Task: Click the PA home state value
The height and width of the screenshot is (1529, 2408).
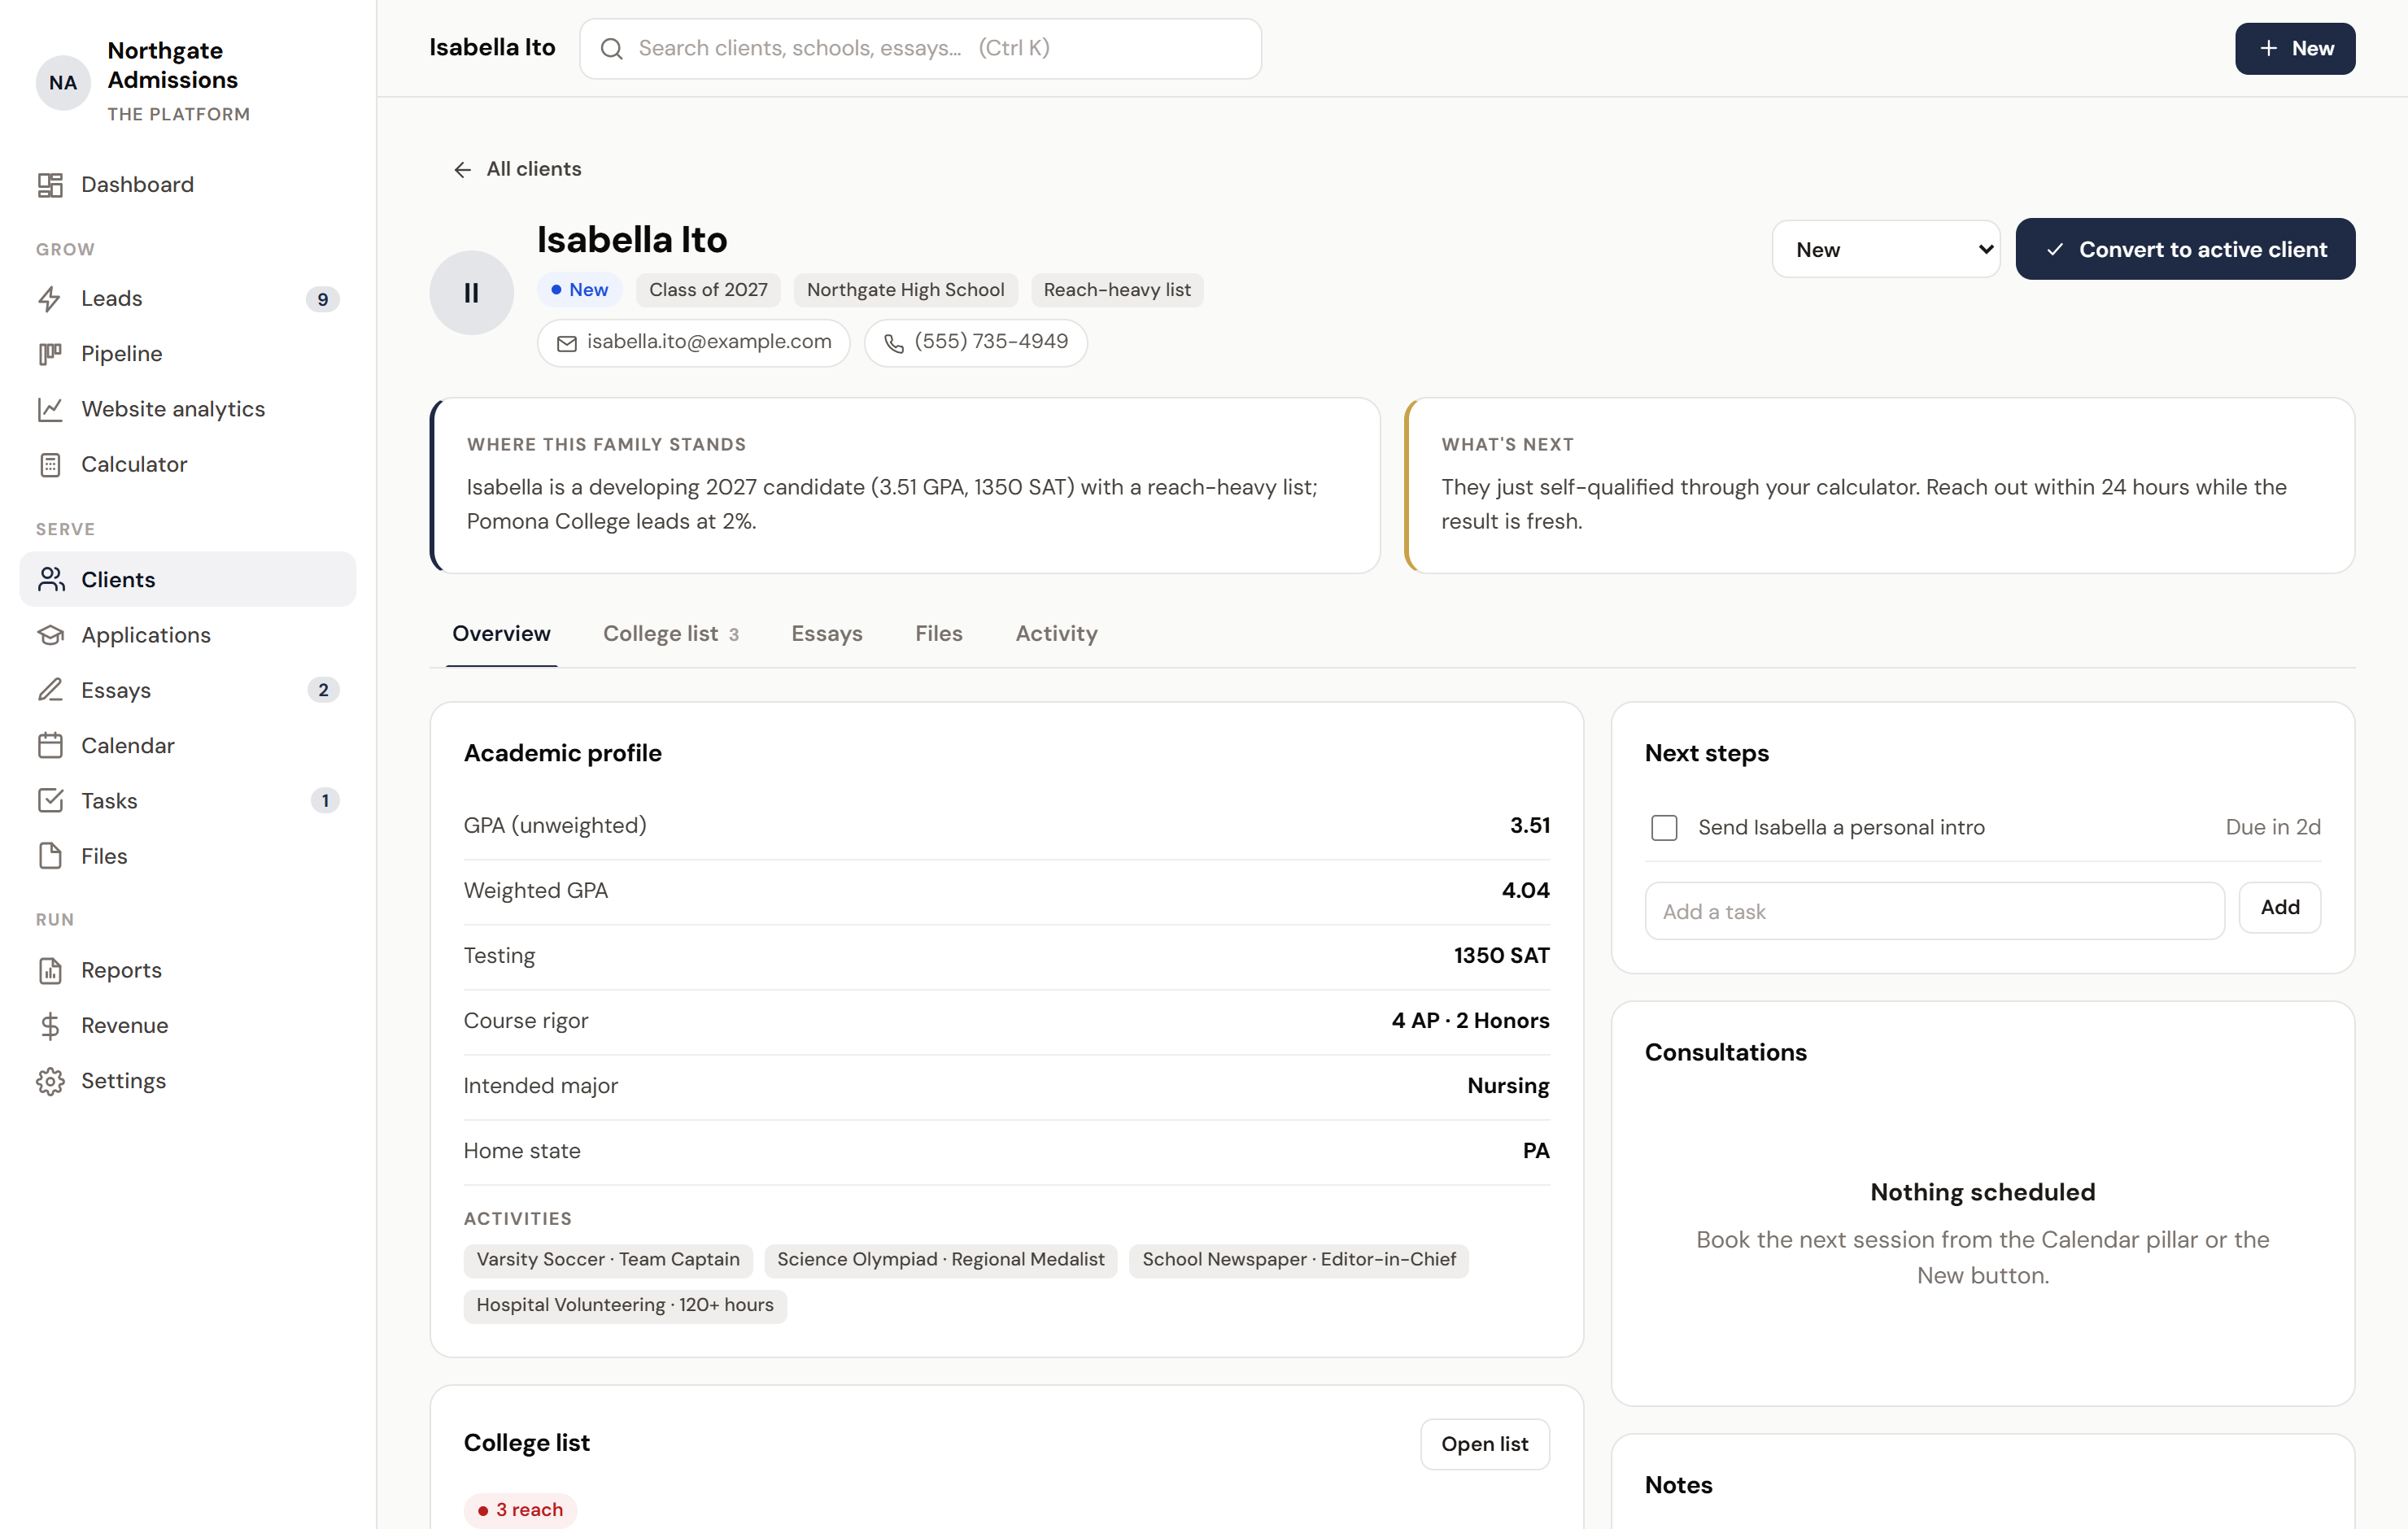Action: (1536, 1151)
